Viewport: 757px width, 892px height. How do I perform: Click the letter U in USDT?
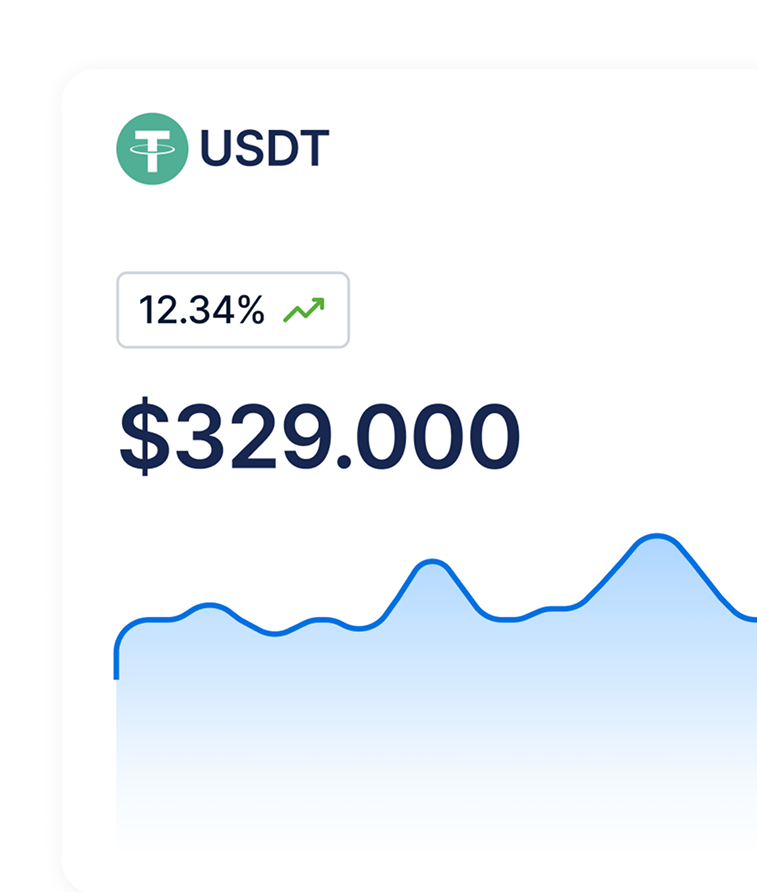[218, 150]
